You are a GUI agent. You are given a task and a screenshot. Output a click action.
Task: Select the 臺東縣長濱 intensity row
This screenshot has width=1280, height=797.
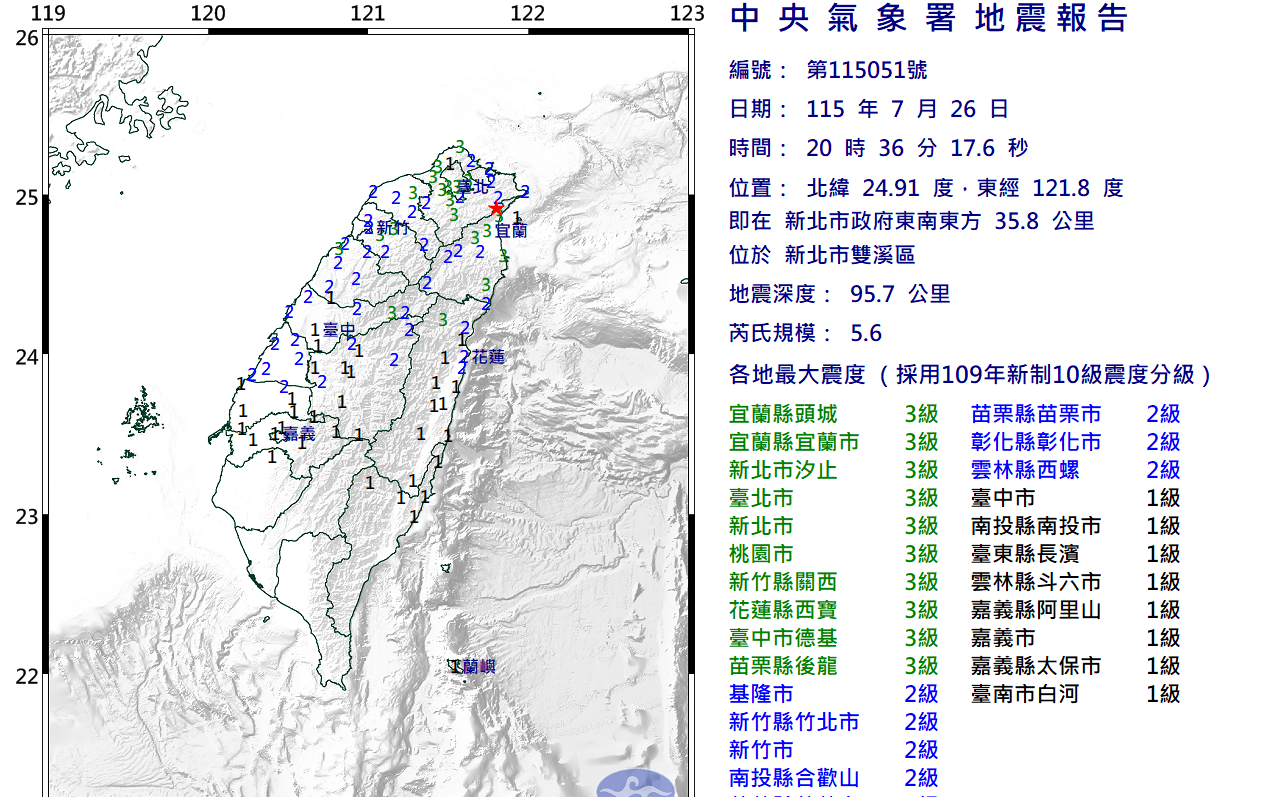(x=1076, y=554)
